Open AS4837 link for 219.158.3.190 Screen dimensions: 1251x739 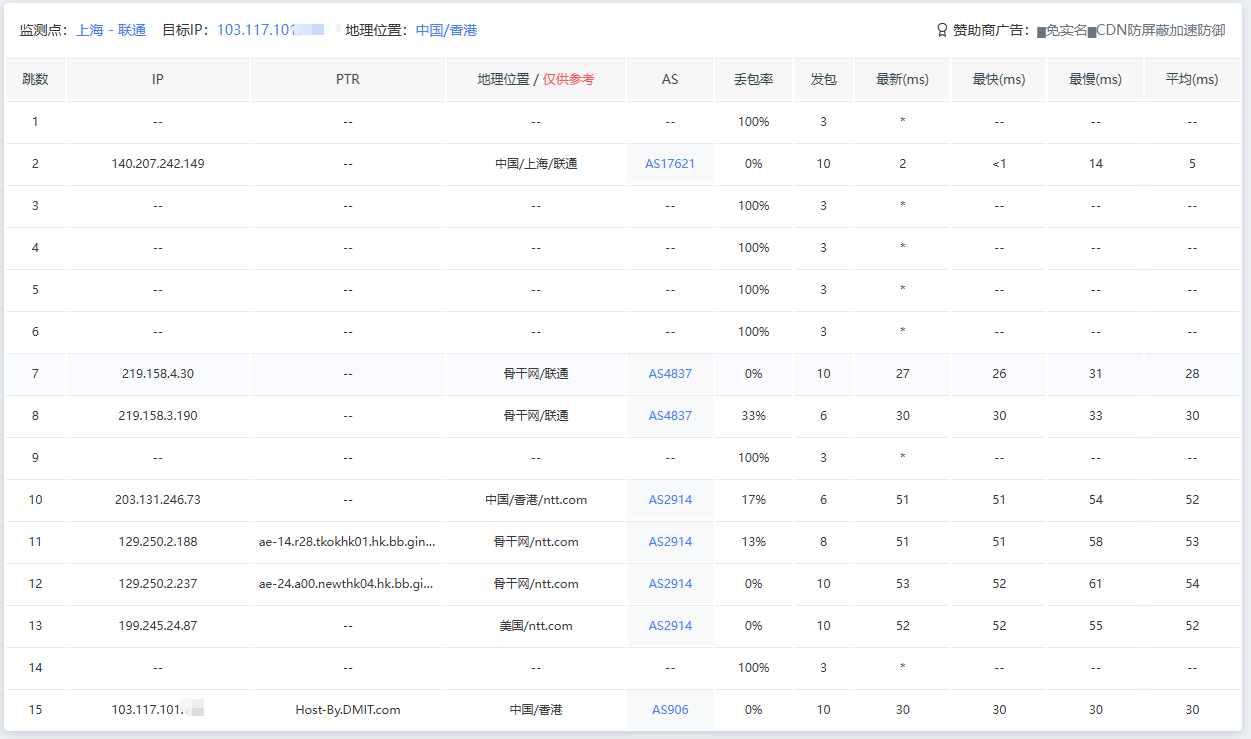coord(670,416)
